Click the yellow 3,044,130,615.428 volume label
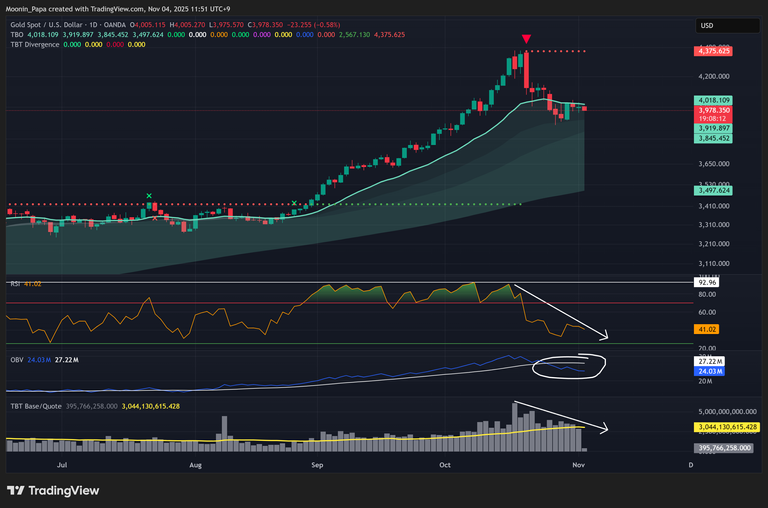The height and width of the screenshot is (508, 768). (x=725, y=427)
